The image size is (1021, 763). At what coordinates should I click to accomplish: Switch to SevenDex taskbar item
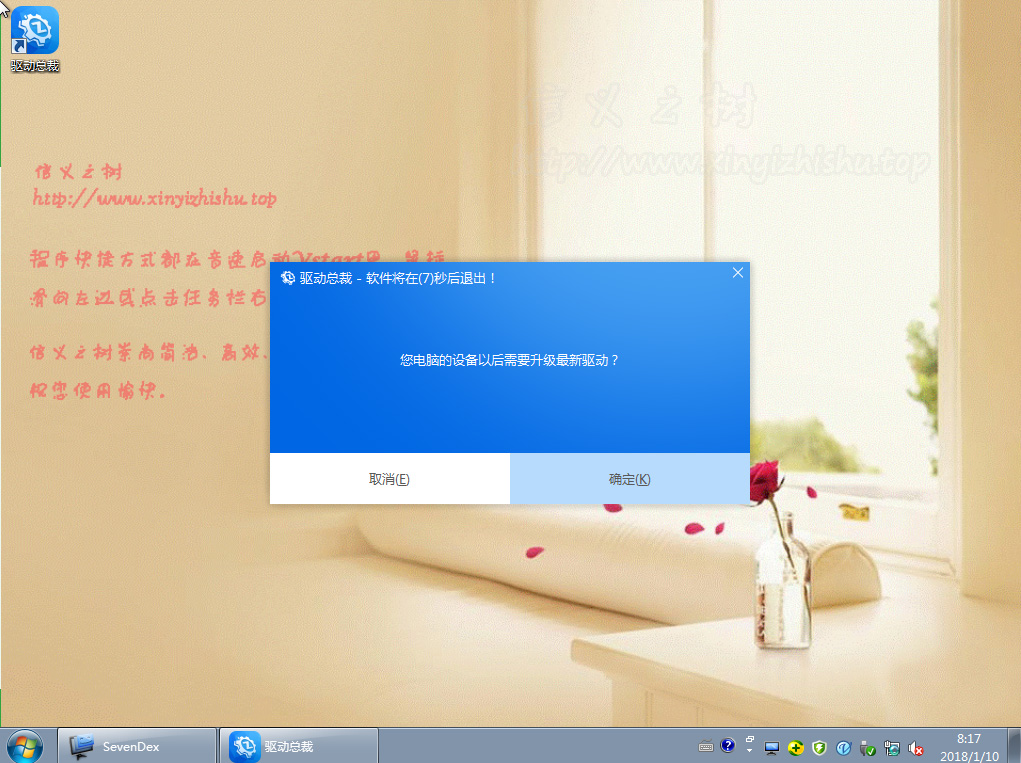[x=138, y=746]
